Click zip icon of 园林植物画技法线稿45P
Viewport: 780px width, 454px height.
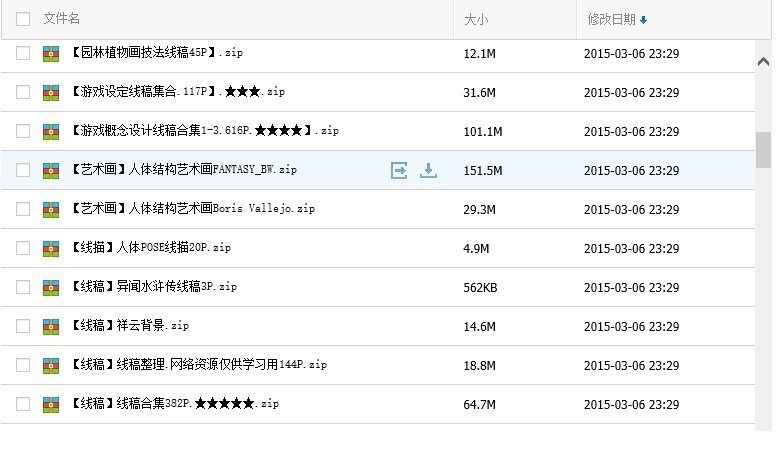51,53
